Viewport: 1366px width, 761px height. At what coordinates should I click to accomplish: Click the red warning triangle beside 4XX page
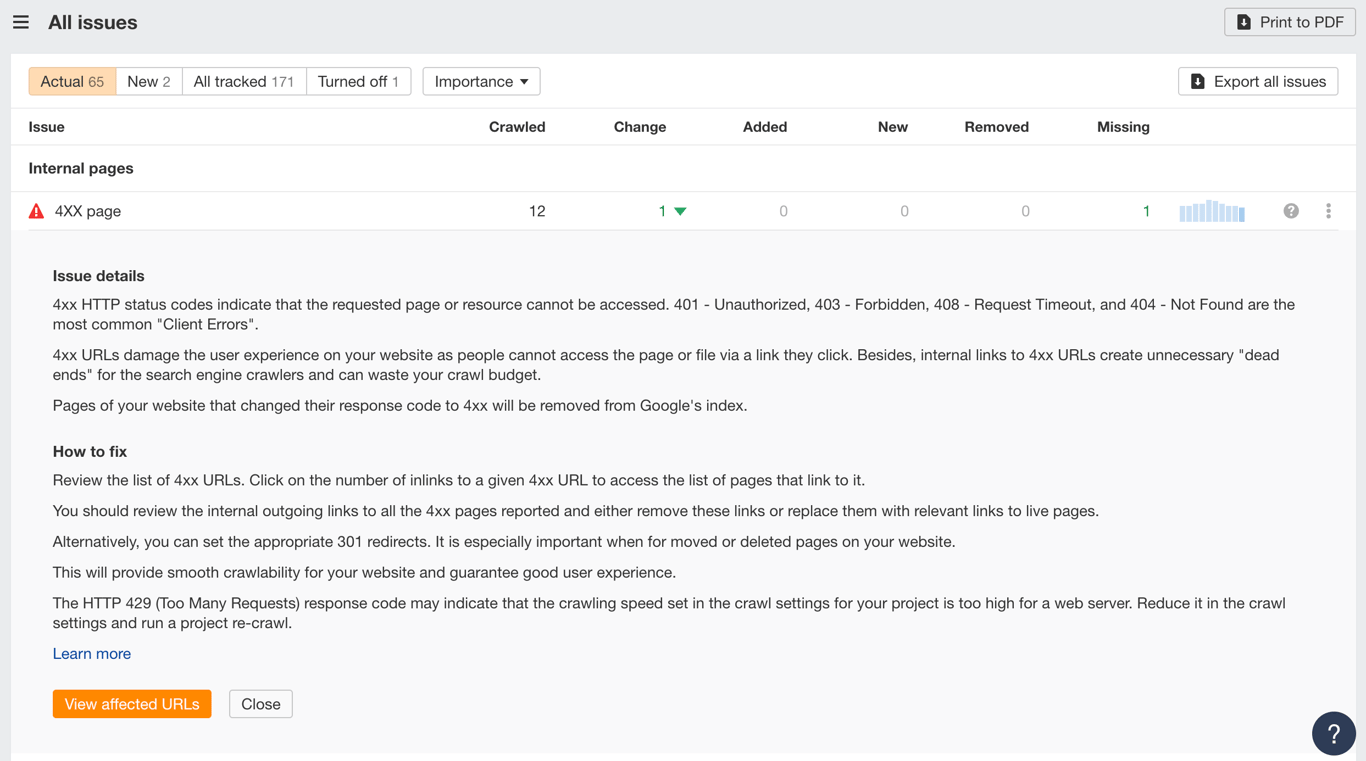[x=36, y=210]
